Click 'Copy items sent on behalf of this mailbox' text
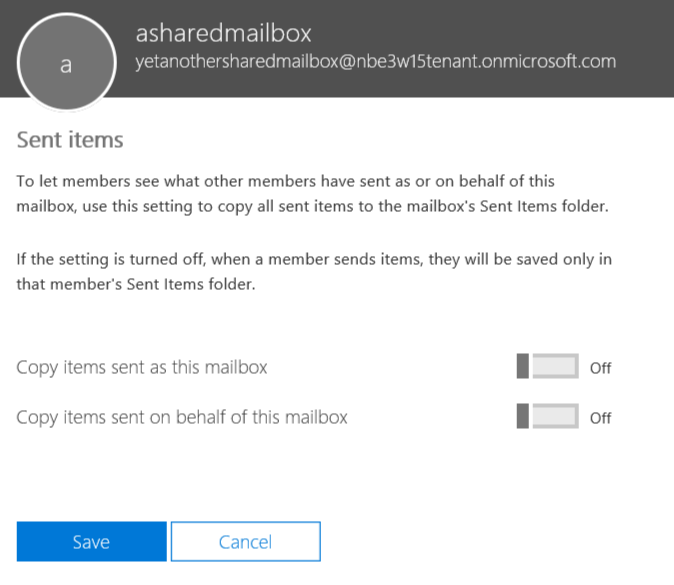This screenshot has height=585, width=674. click(182, 417)
